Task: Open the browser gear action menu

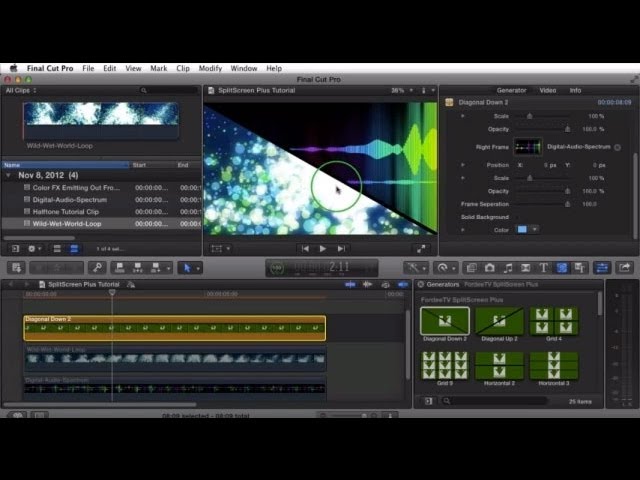Action: (32, 249)
